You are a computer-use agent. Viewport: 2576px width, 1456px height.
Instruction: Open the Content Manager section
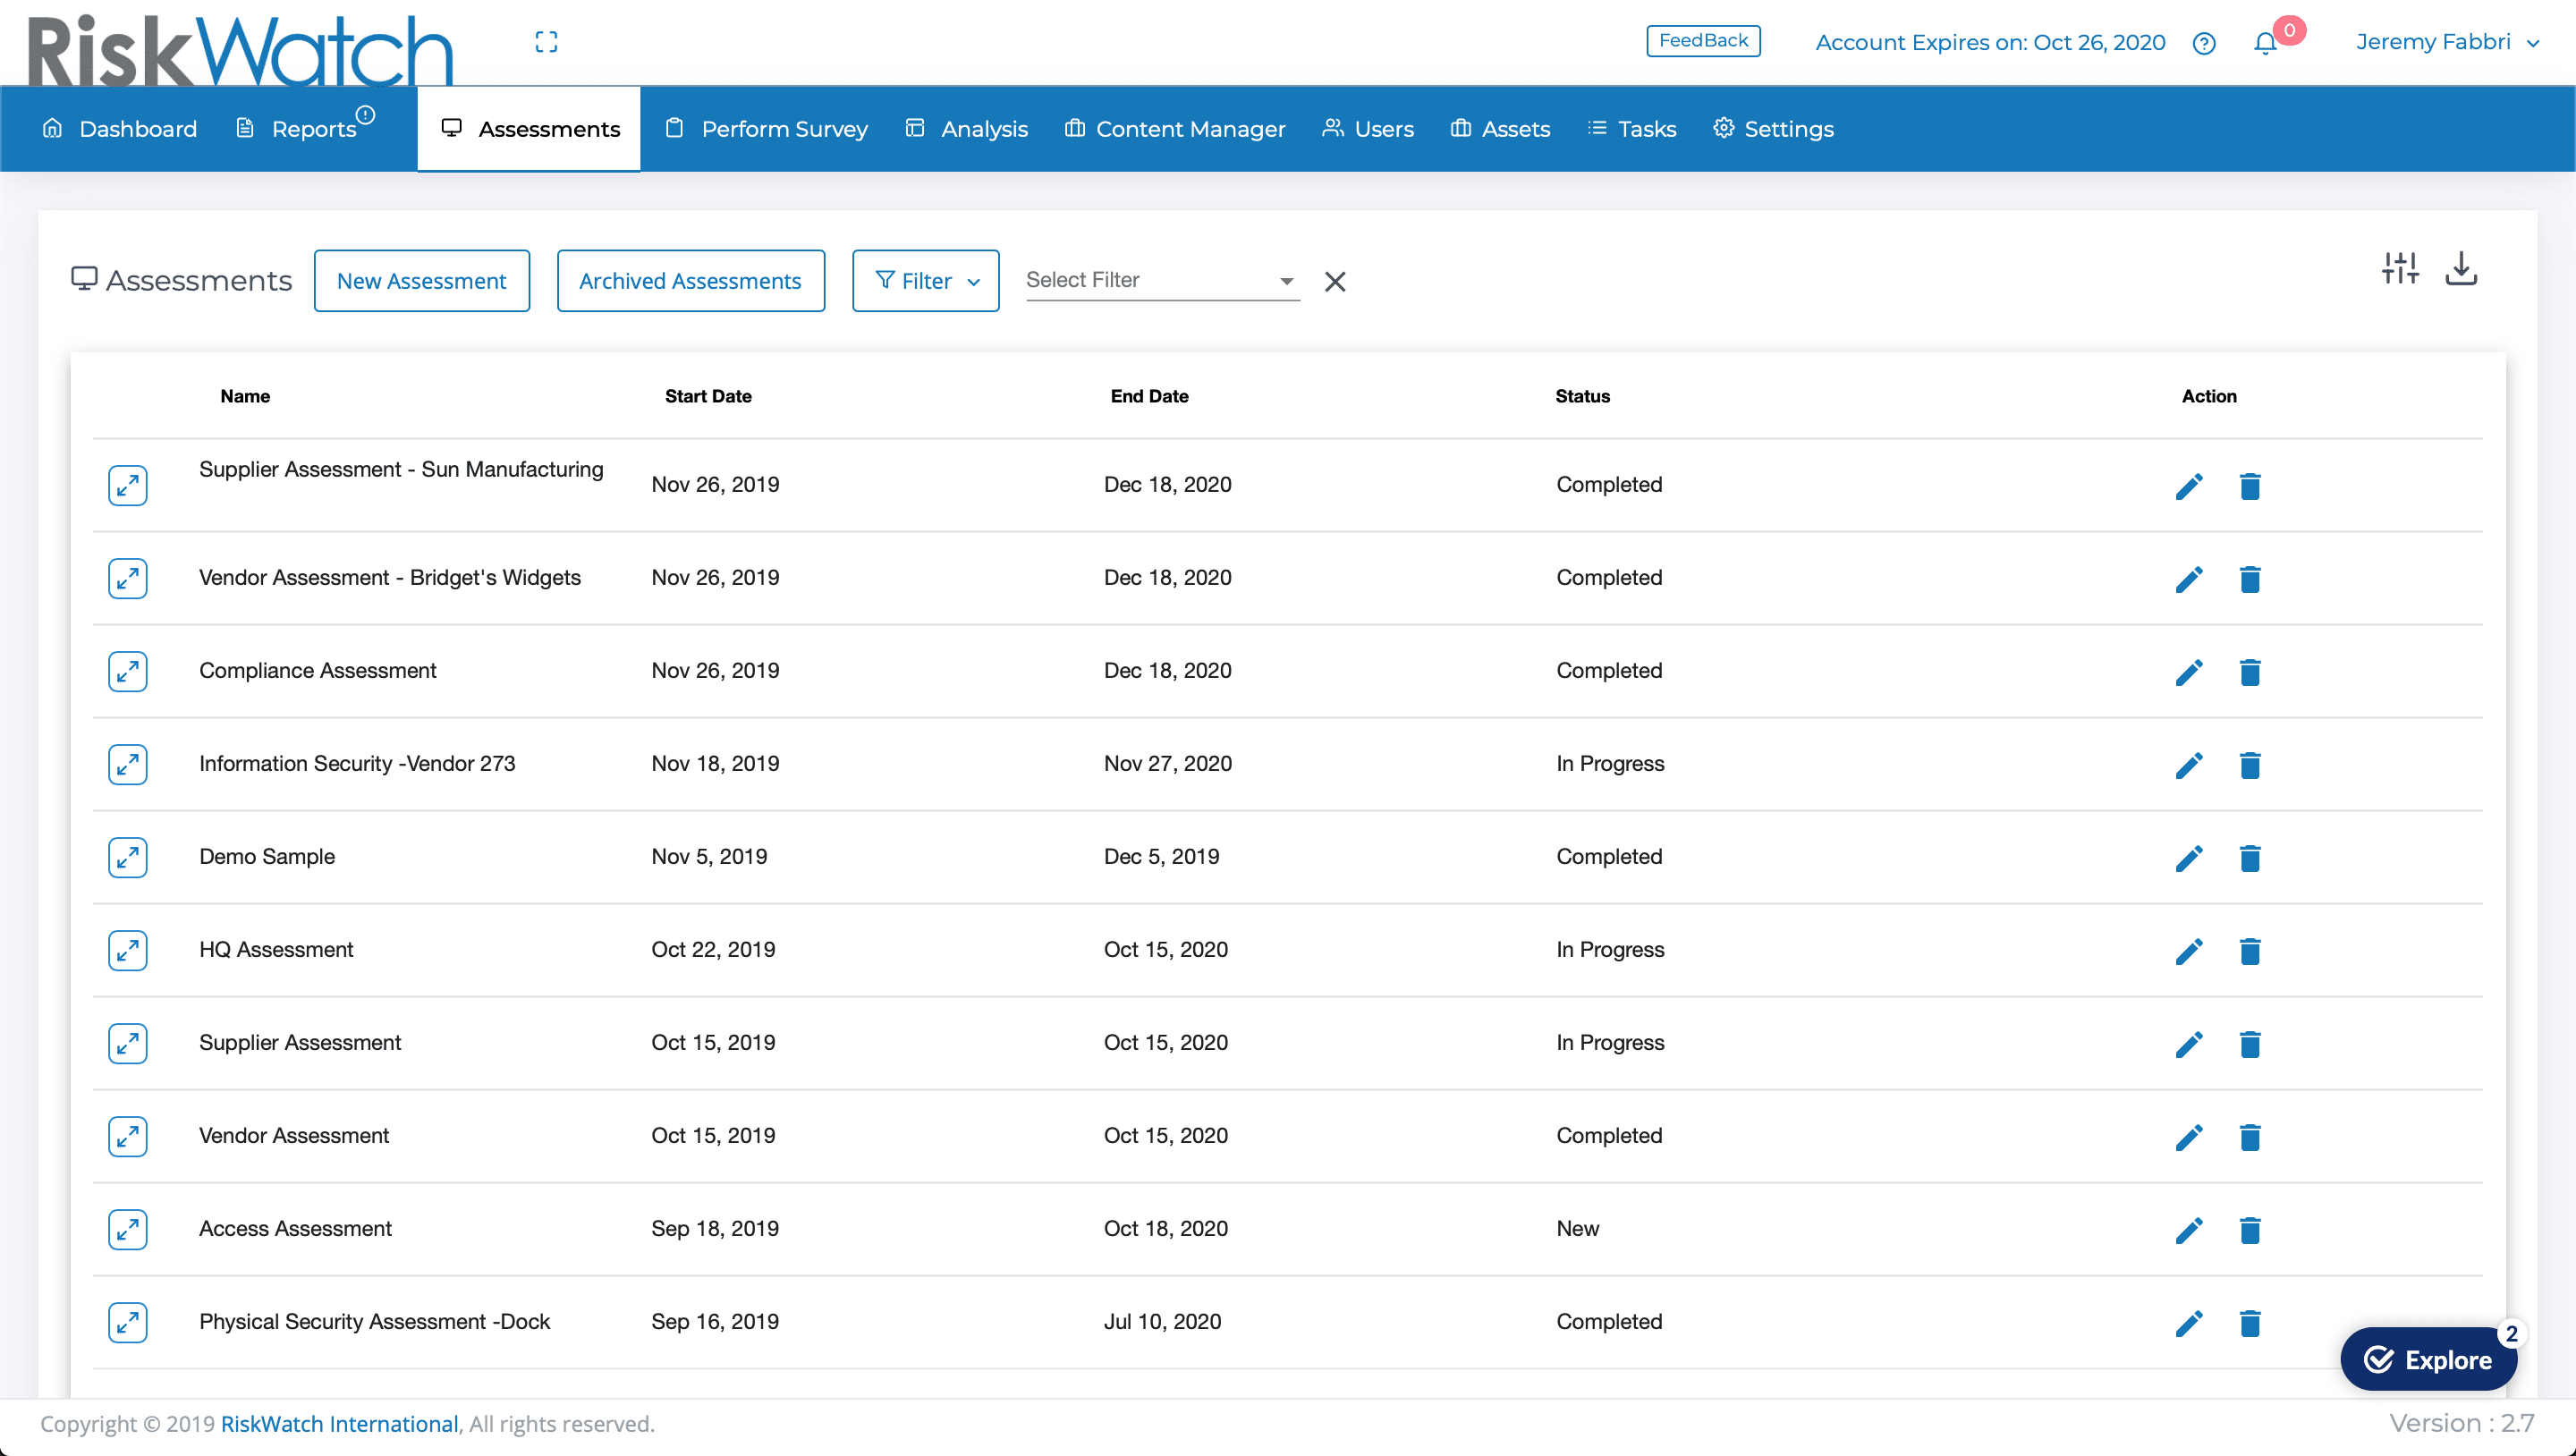coord(1176,128)
